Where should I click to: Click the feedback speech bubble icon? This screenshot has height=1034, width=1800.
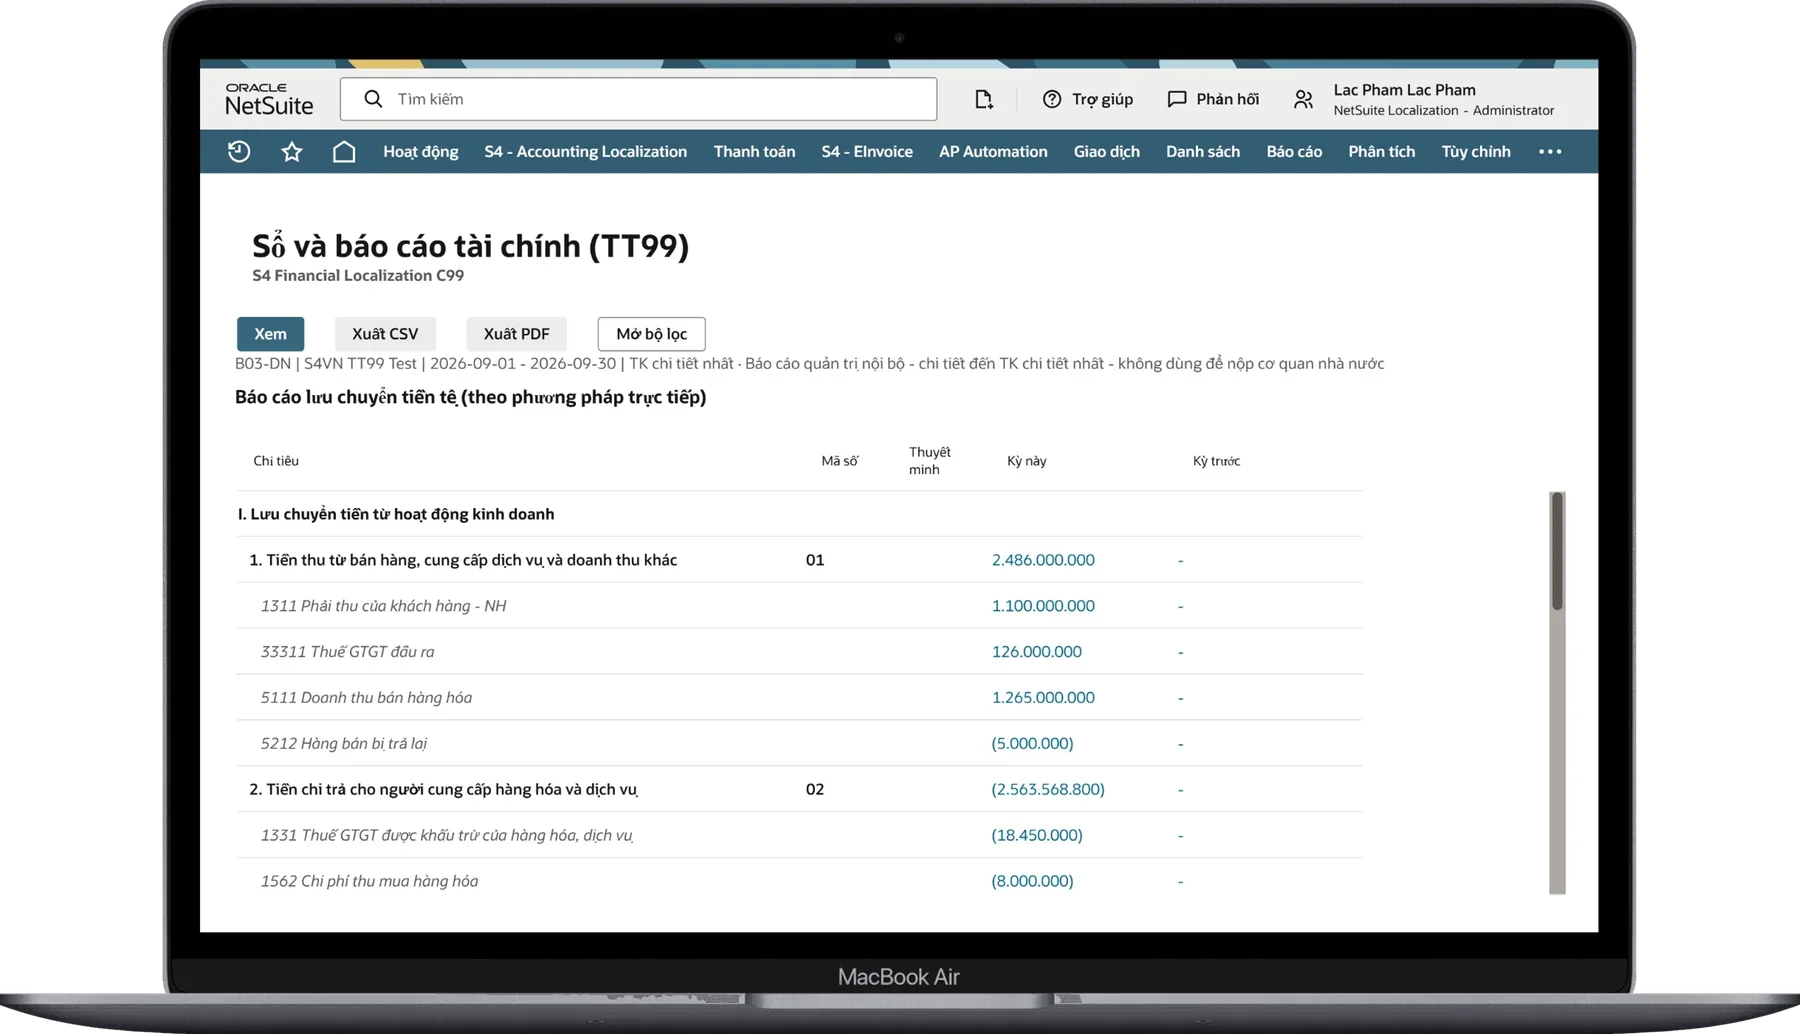(x=1177, y=99)
